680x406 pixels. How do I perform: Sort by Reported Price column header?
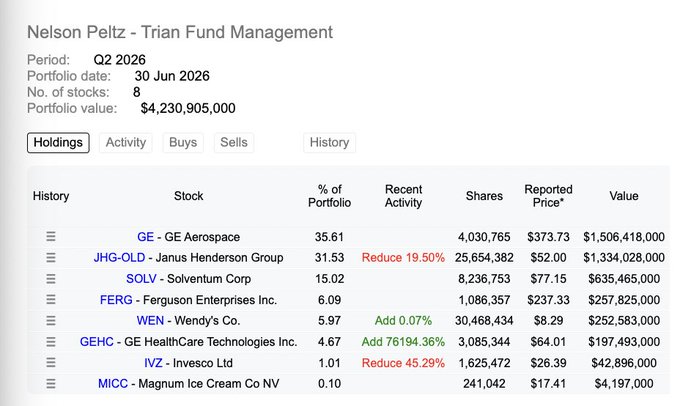549,196
